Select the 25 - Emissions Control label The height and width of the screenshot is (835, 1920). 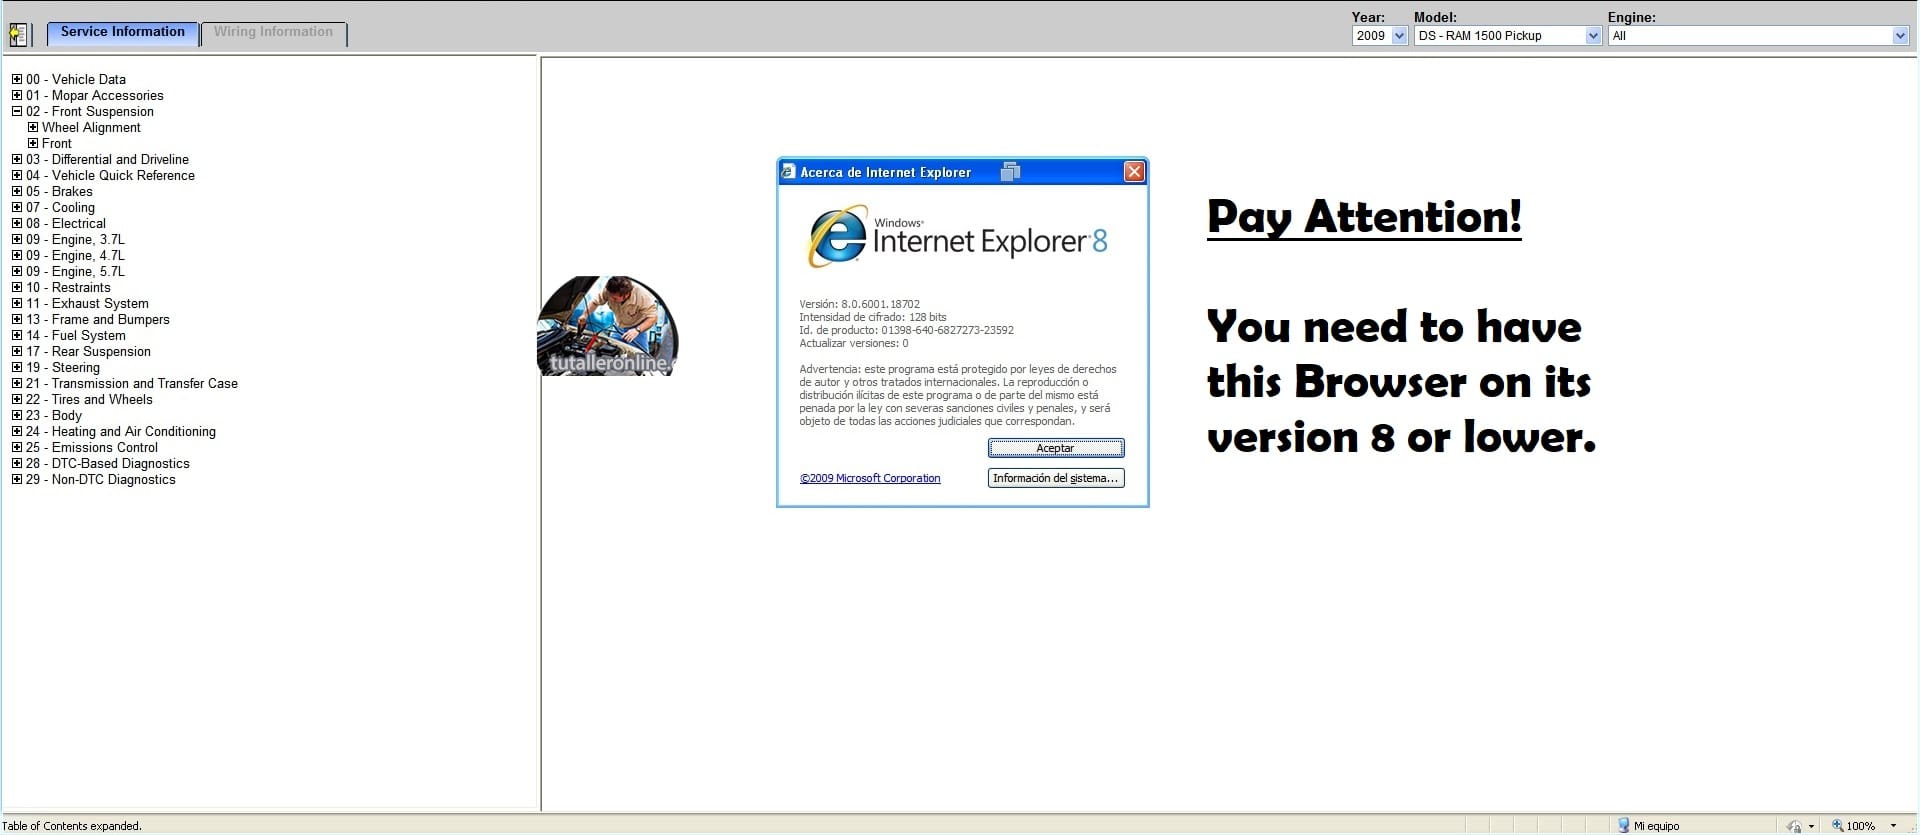[x=92, y=447]
